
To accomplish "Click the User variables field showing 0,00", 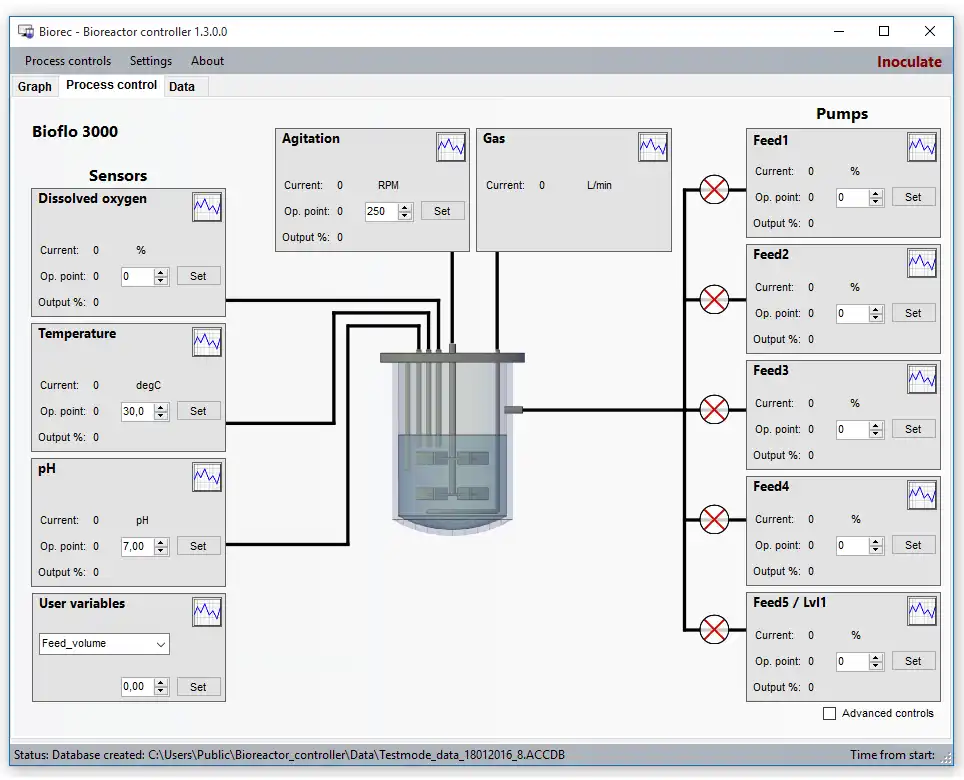I will 138,687.
